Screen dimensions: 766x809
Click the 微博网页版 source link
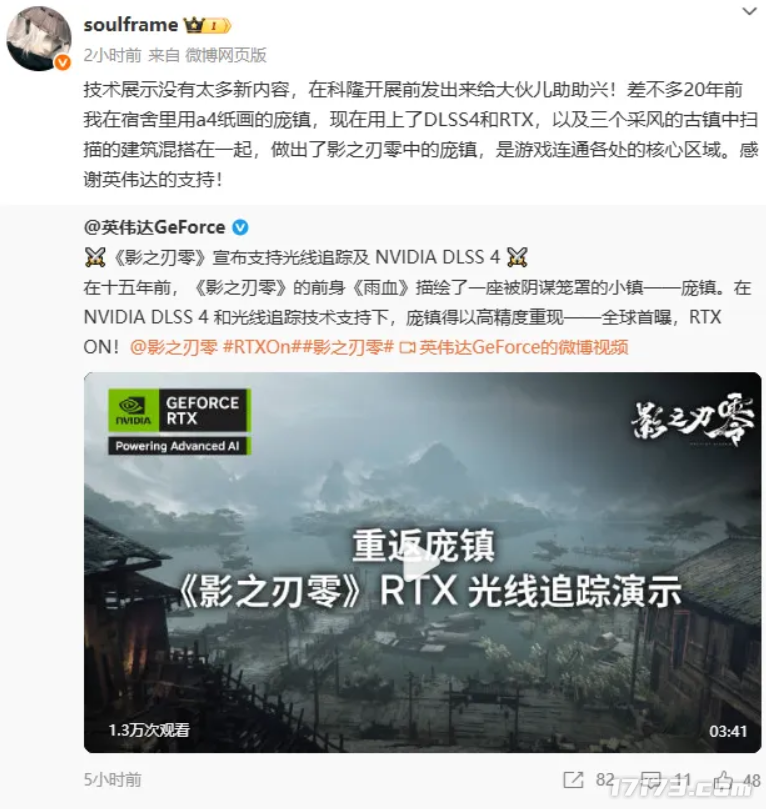pos(226,55)
